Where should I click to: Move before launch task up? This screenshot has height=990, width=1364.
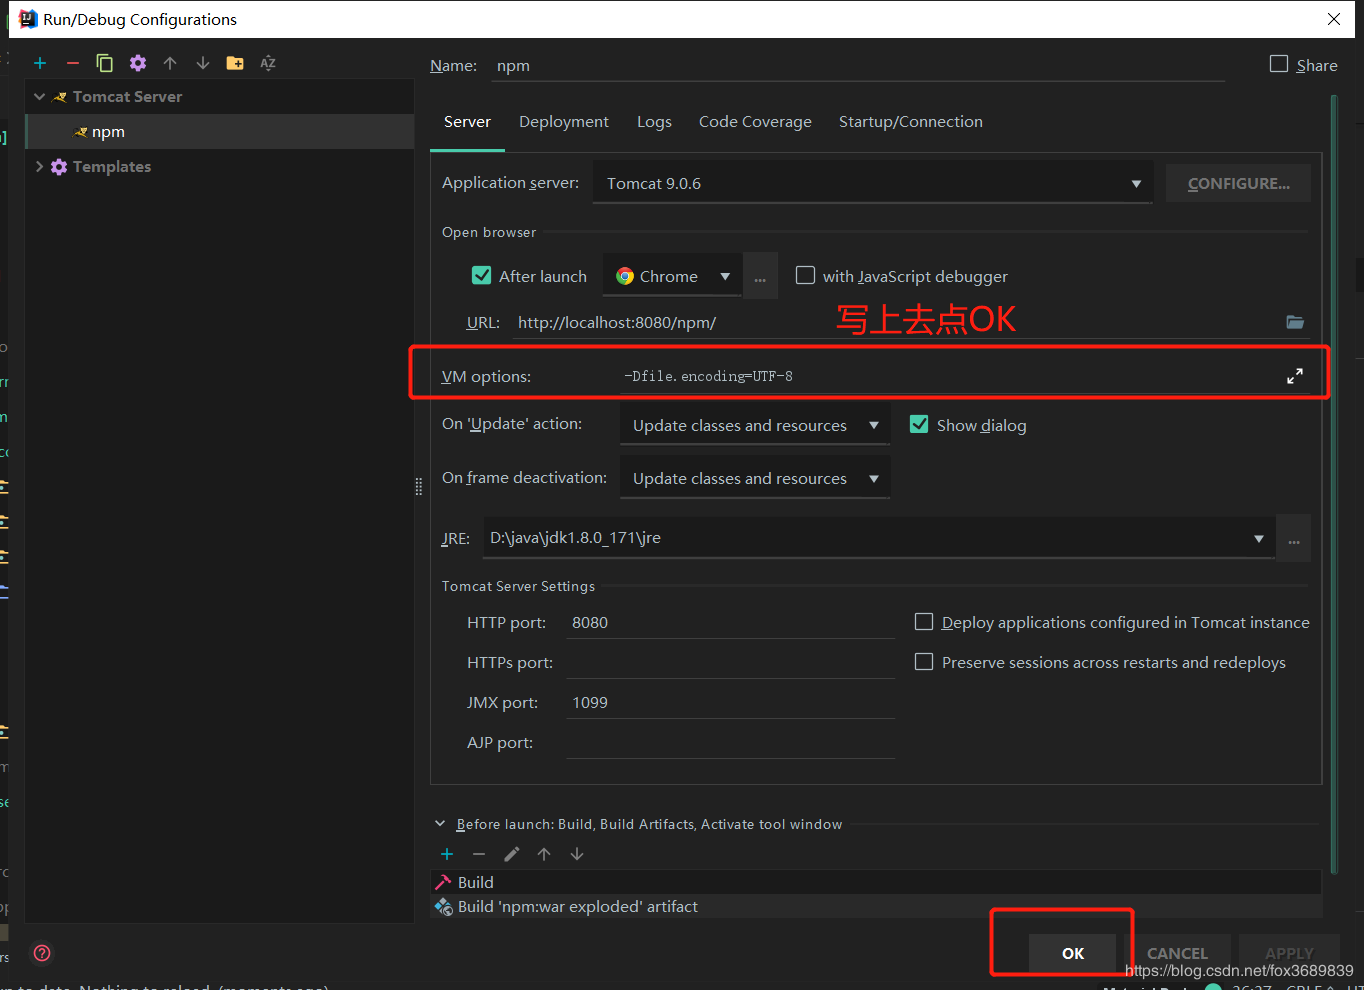[x=544, y=854]
